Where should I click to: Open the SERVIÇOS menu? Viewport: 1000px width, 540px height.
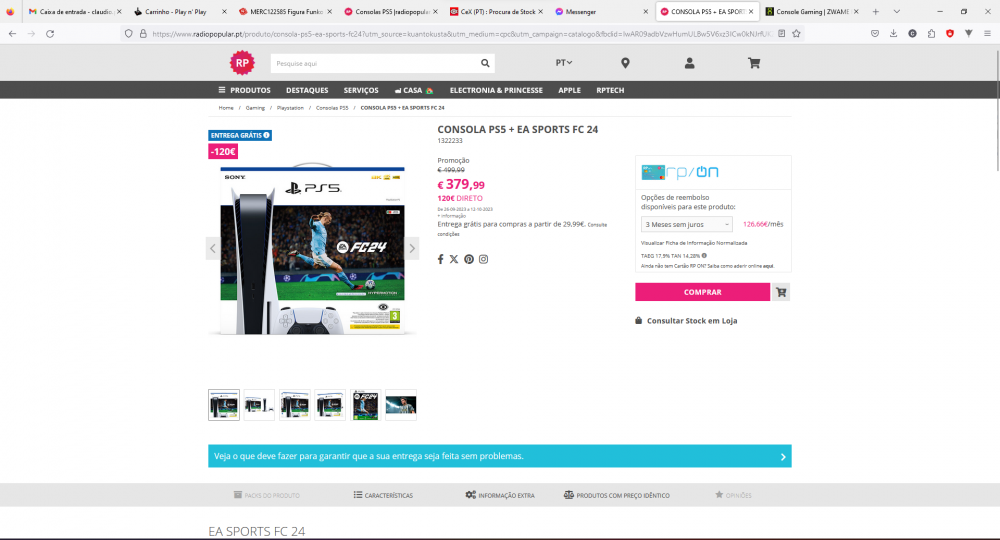point(361,91)
